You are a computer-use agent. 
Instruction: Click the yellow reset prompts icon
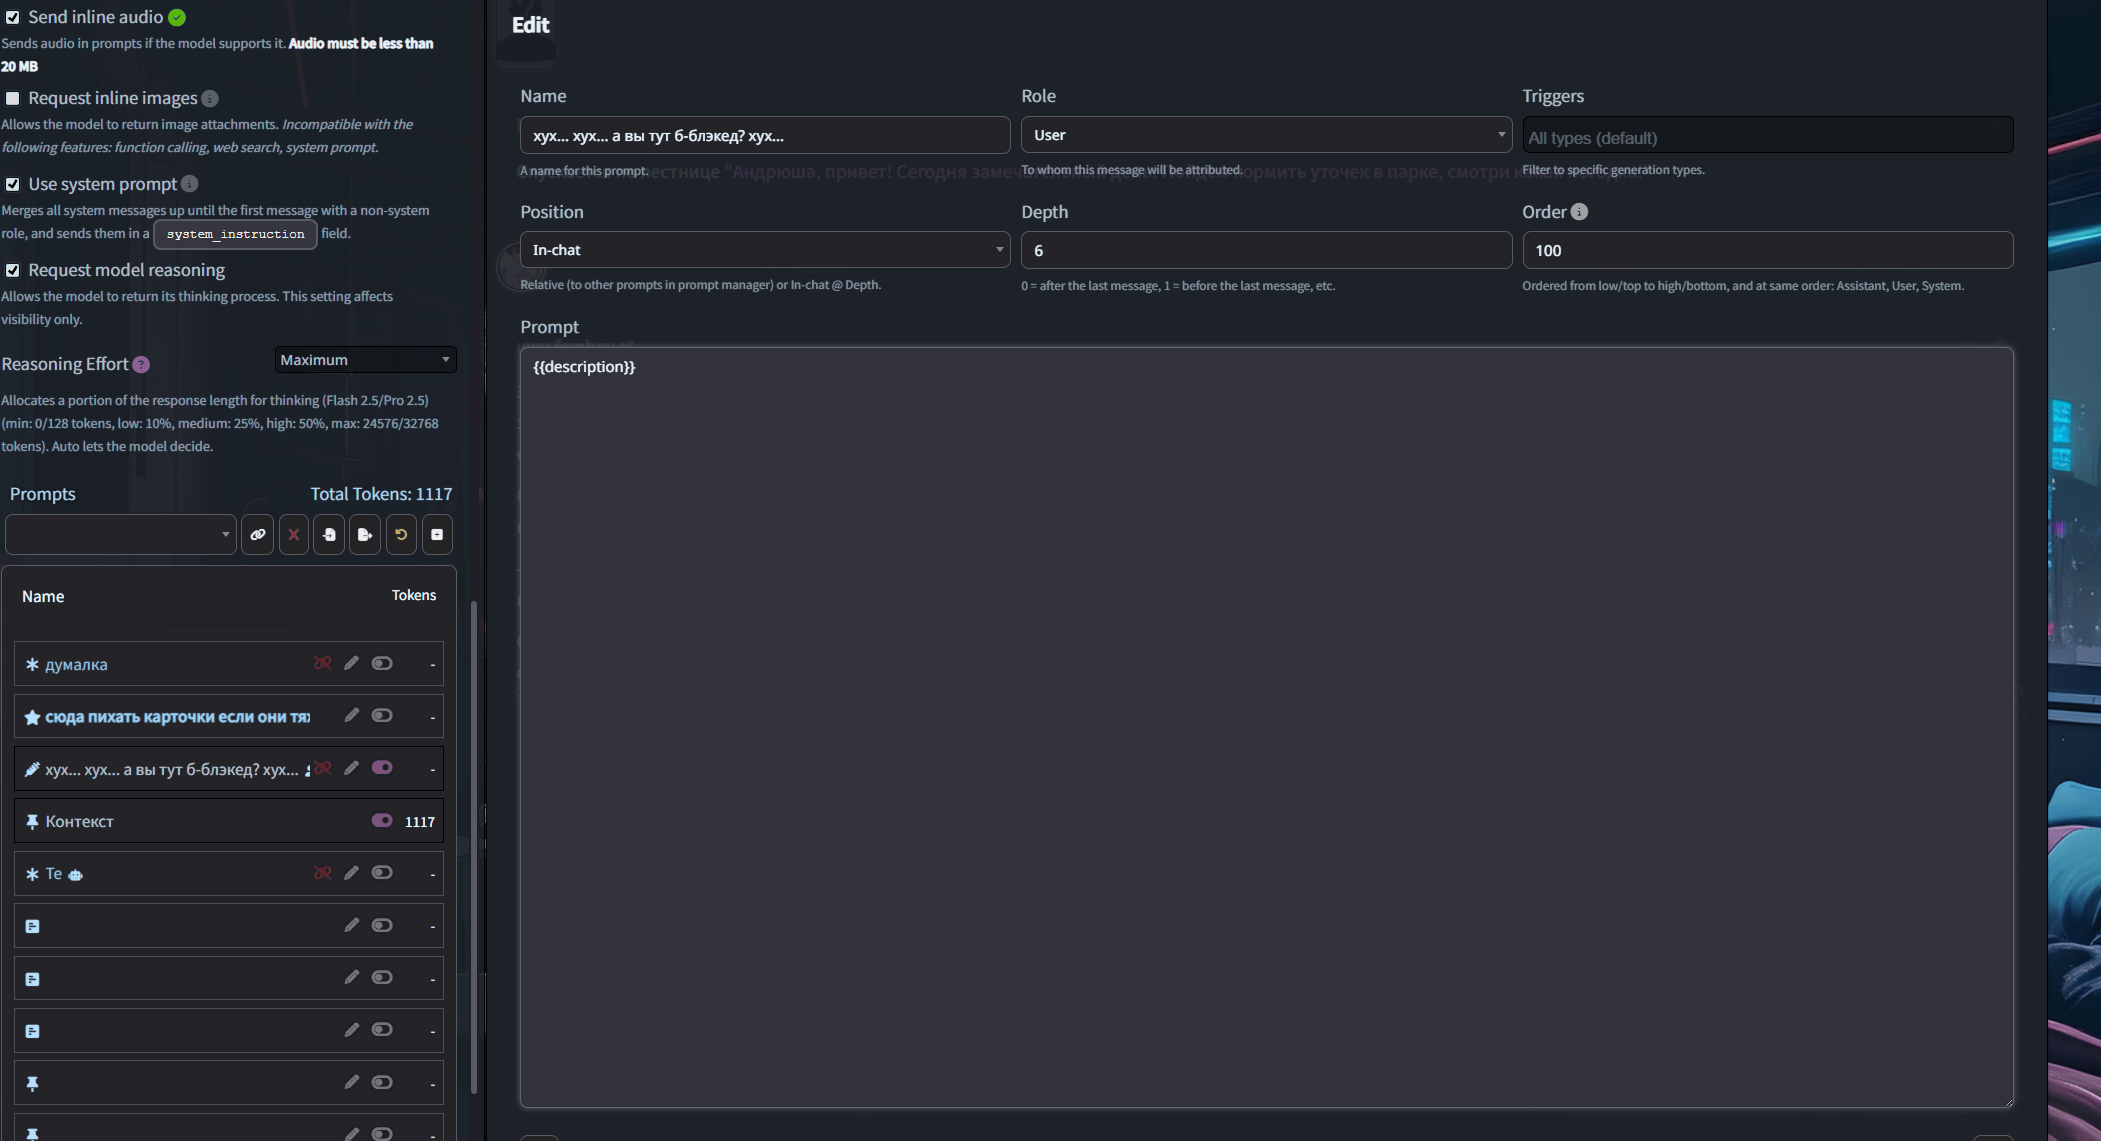pyautogui.click(x=401, y=535)
